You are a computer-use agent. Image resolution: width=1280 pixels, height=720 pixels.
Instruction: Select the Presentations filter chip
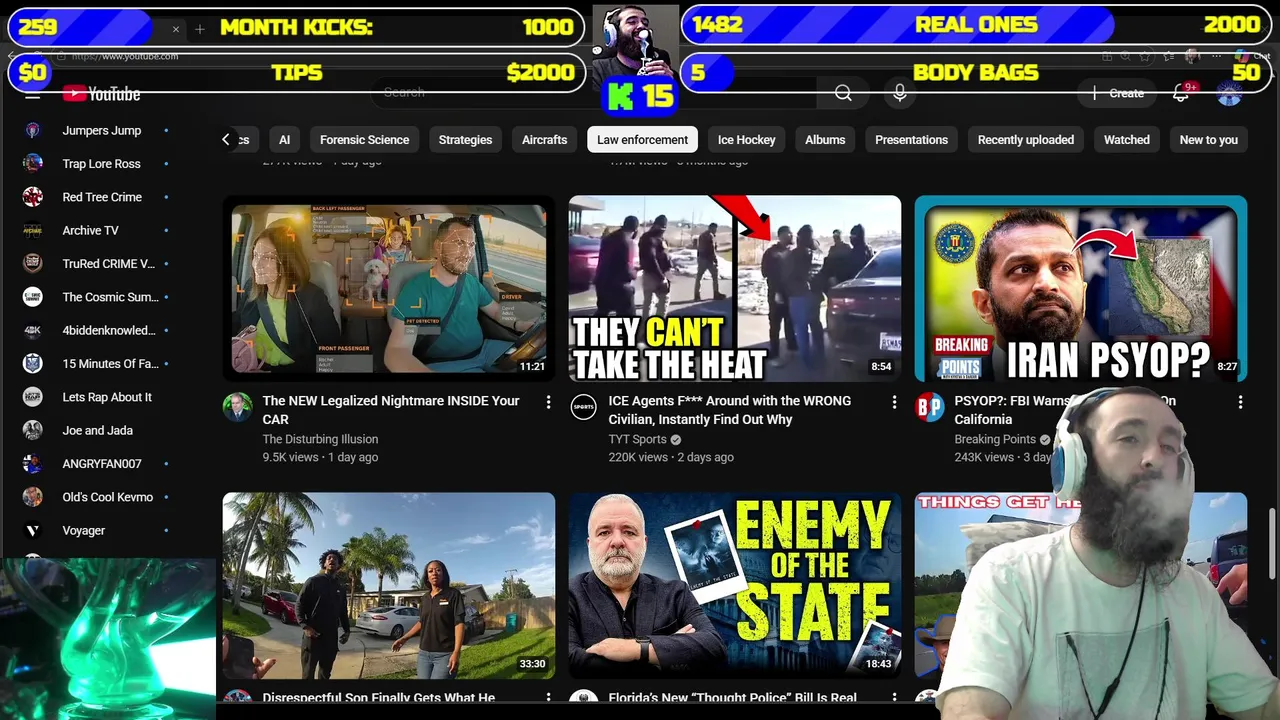911,140
